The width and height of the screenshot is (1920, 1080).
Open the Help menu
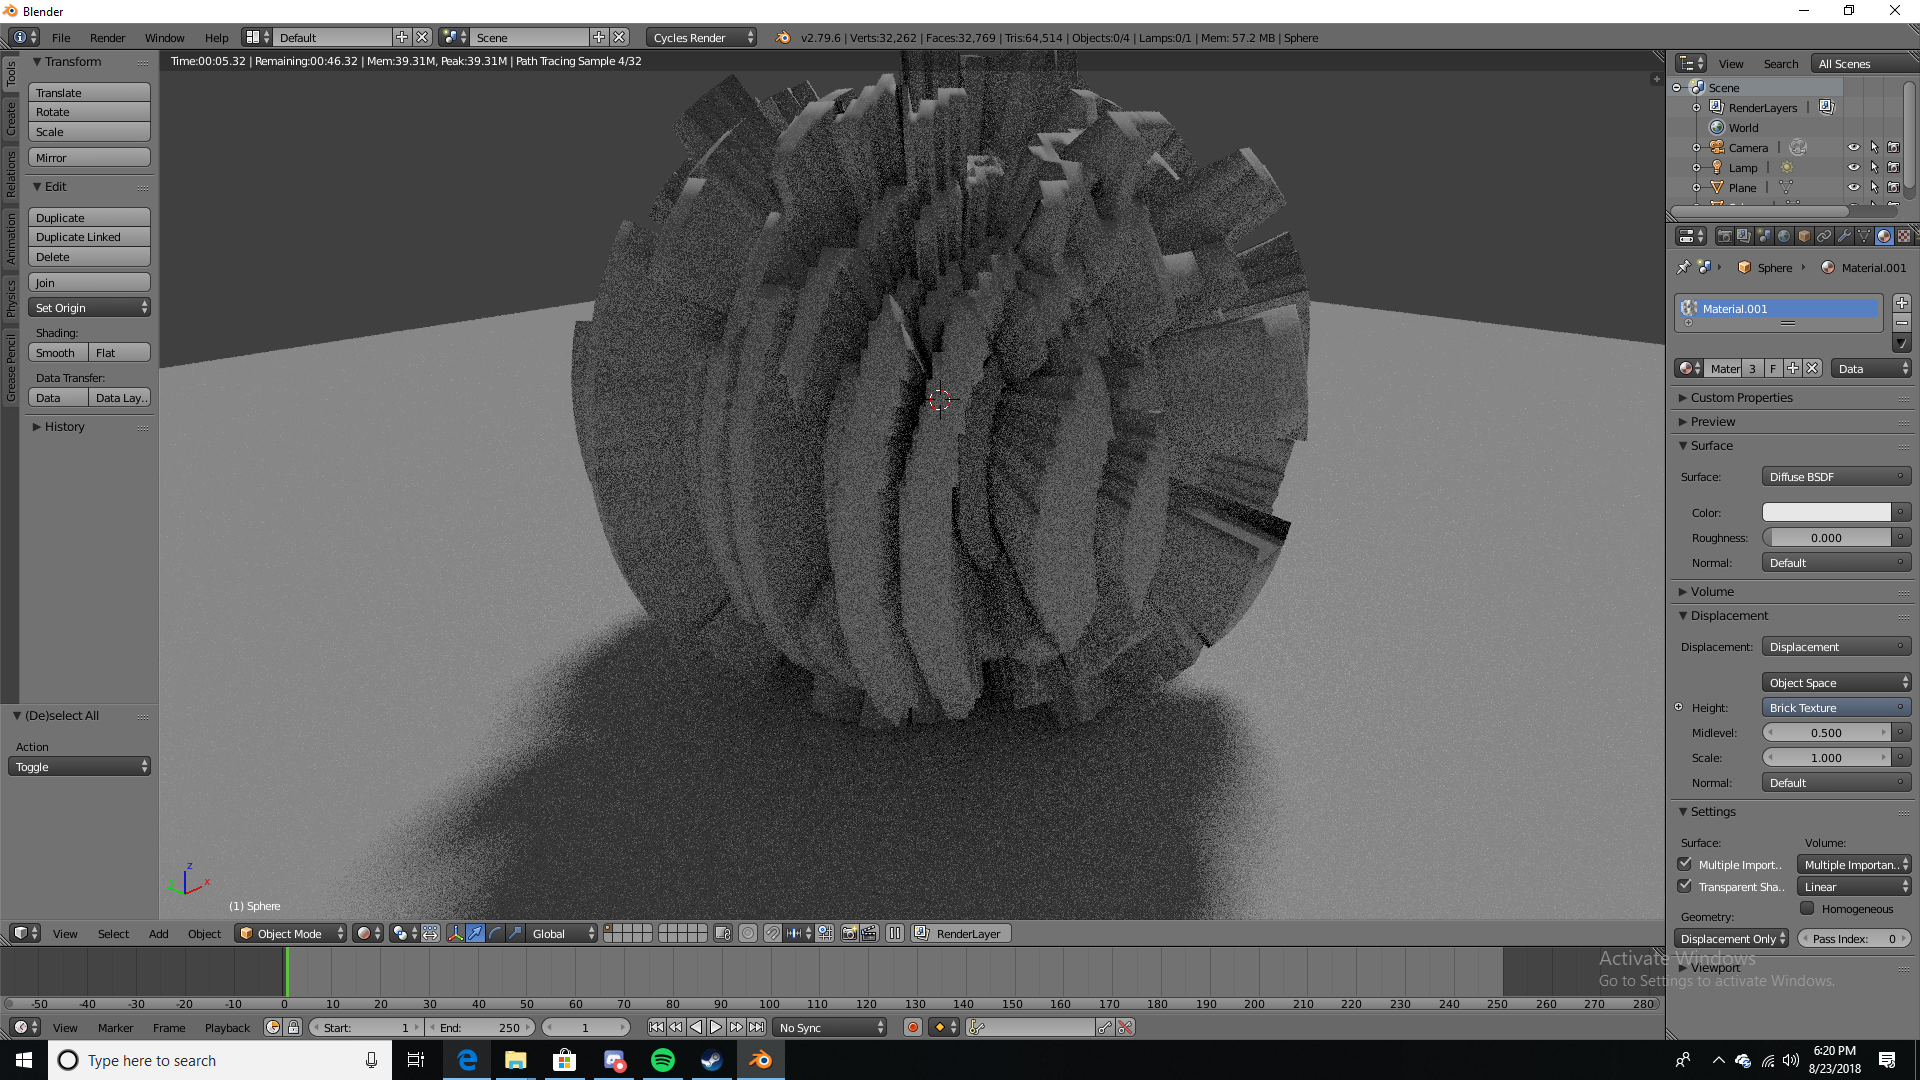click(x=216, y=37)
